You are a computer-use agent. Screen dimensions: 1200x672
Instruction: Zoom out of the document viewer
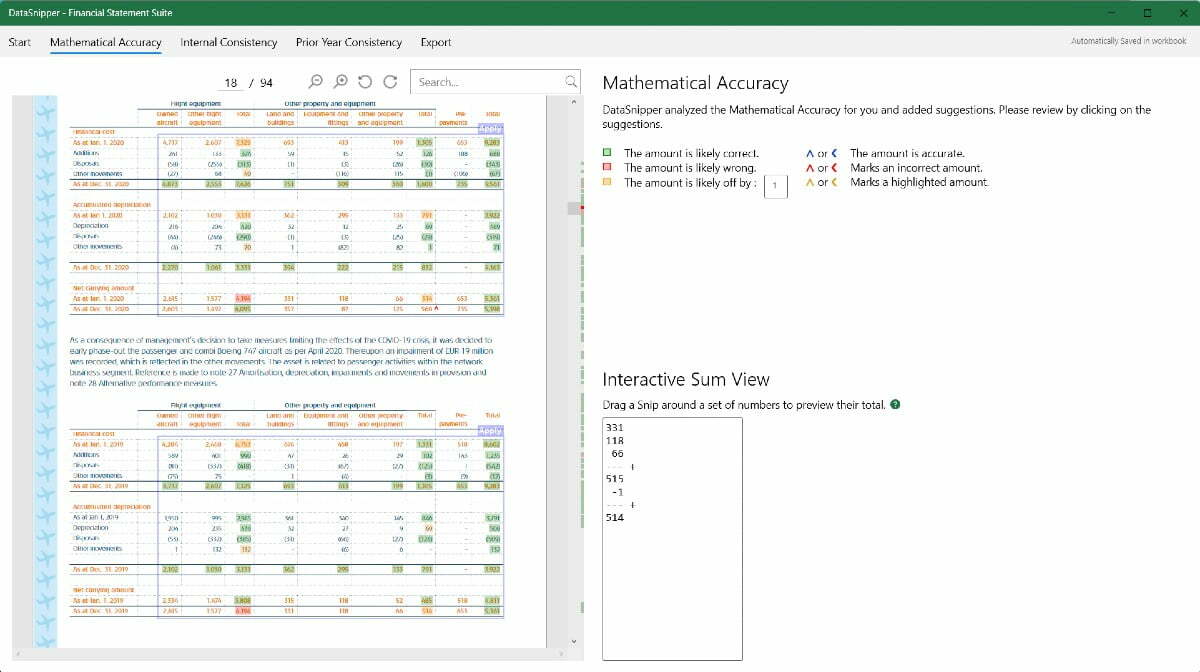317,82
